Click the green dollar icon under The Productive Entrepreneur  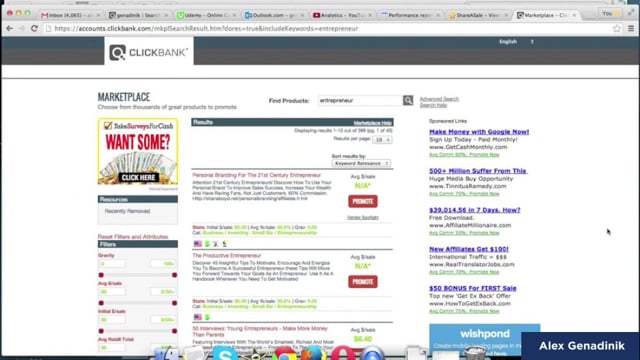point(207,317)
